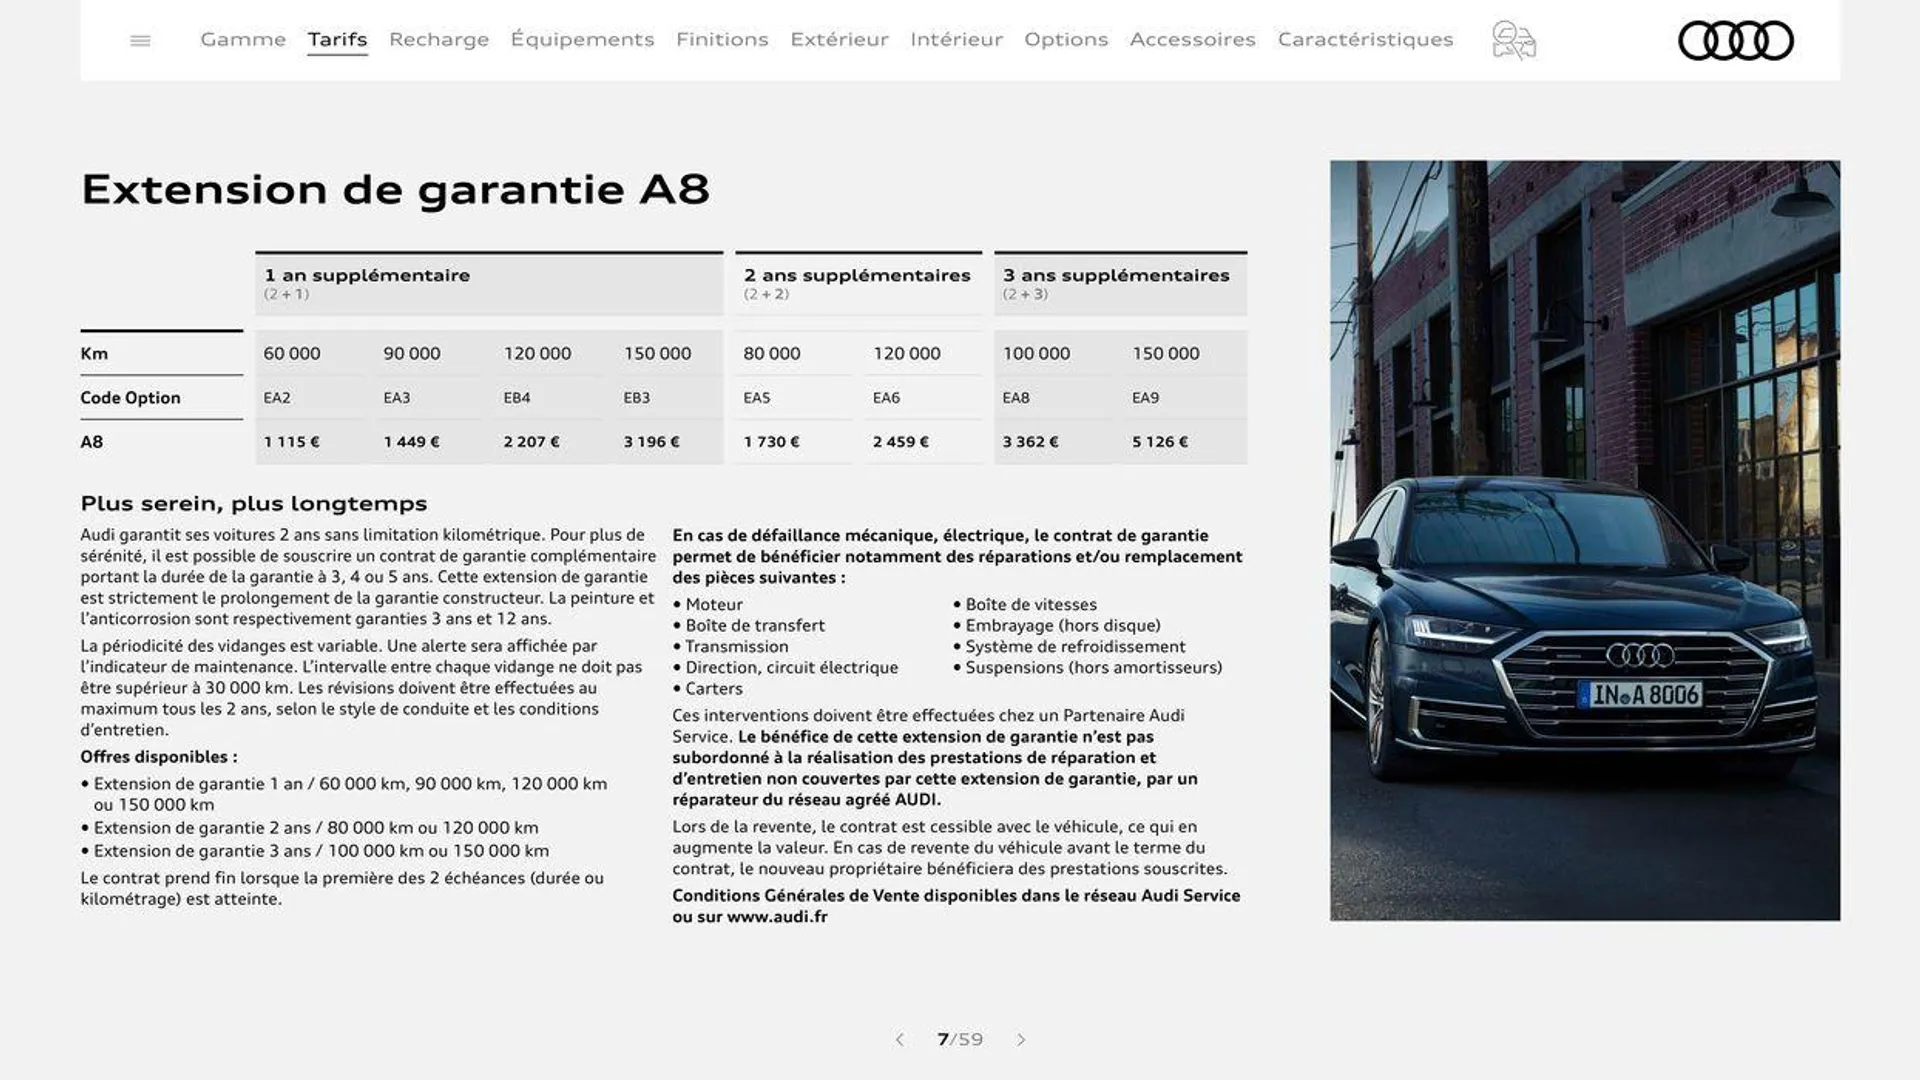Click the price 1 449 €

point(412,442)
